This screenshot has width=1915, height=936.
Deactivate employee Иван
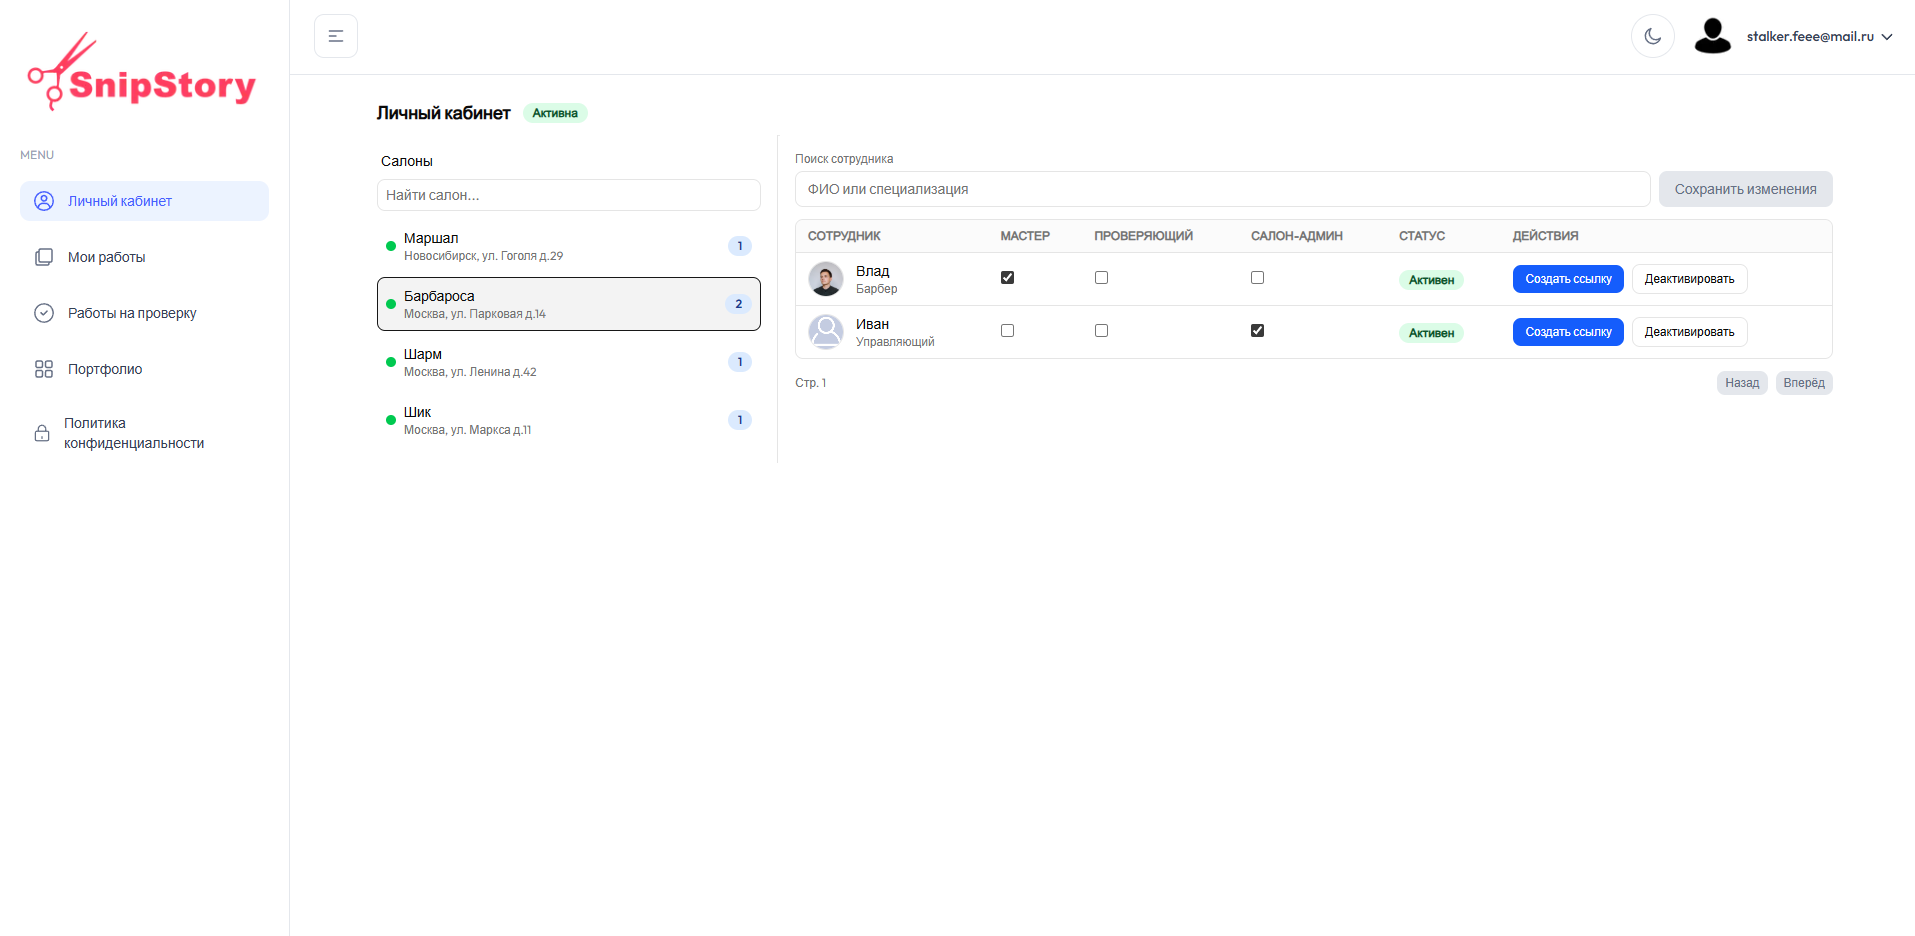1689,332
